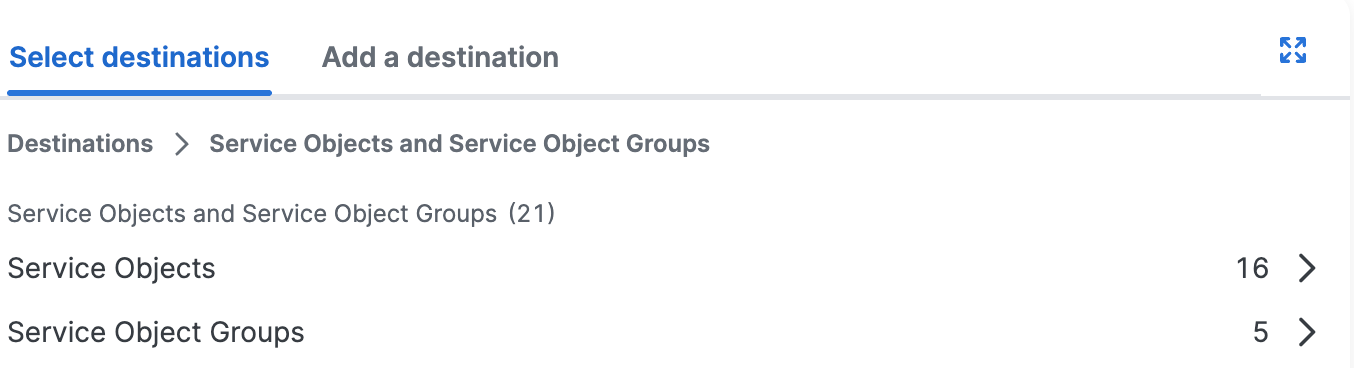Go back to Destinations breadcrumb
1354x368 pixels.
pos(80,144)
